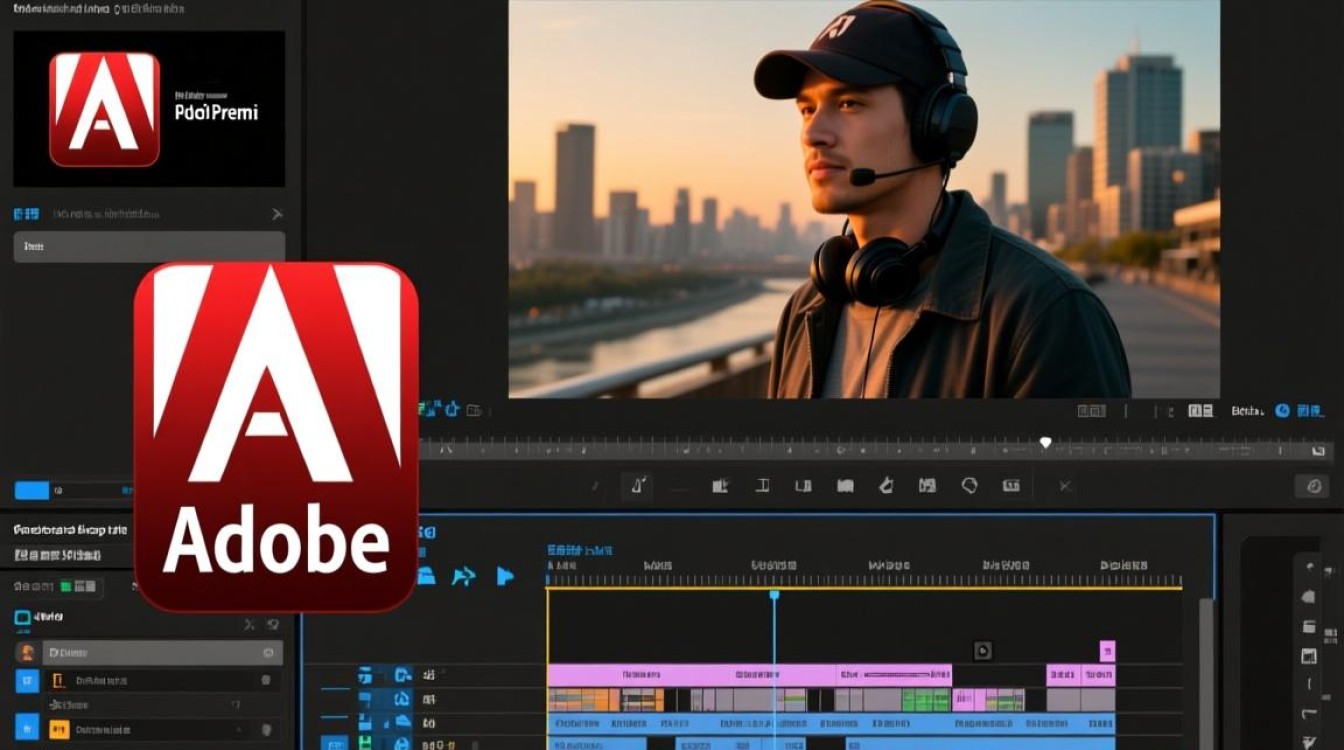Open the Adobe logo thumbnail at top left
Screen dimensions: 1344x750
pos(149,109)
